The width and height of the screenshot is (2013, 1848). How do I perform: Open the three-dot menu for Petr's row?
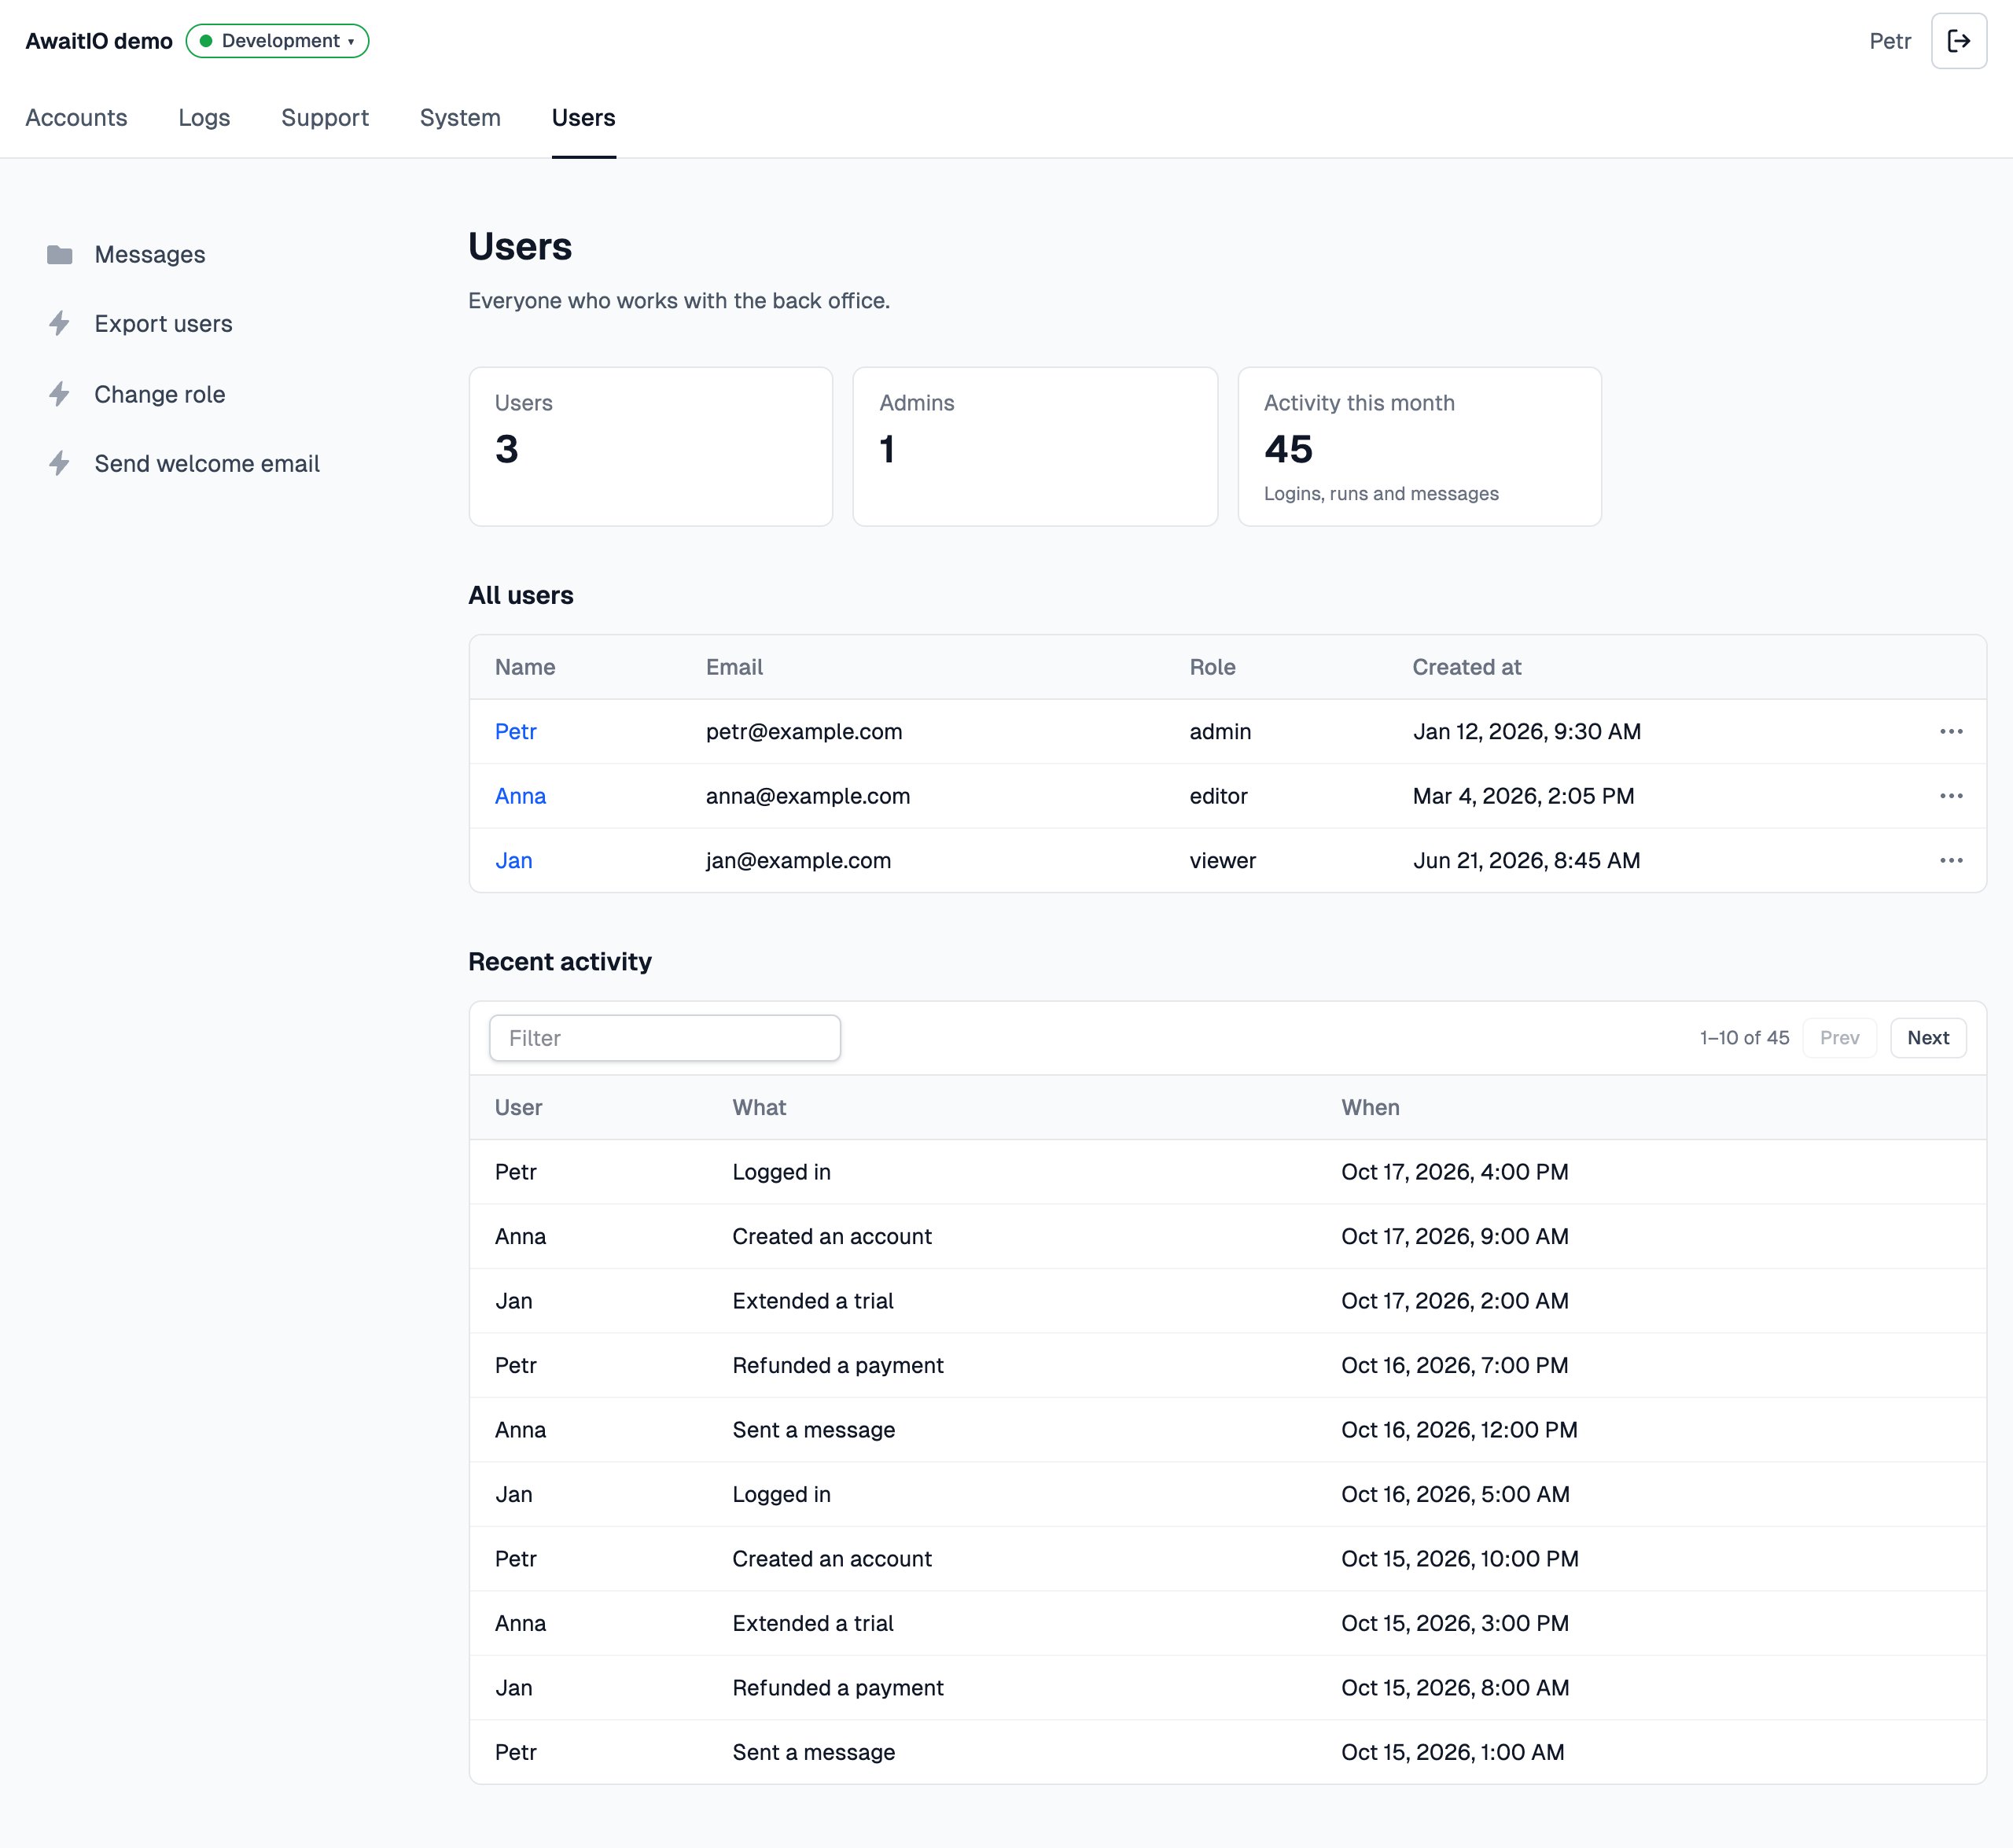click(1951, 732)
